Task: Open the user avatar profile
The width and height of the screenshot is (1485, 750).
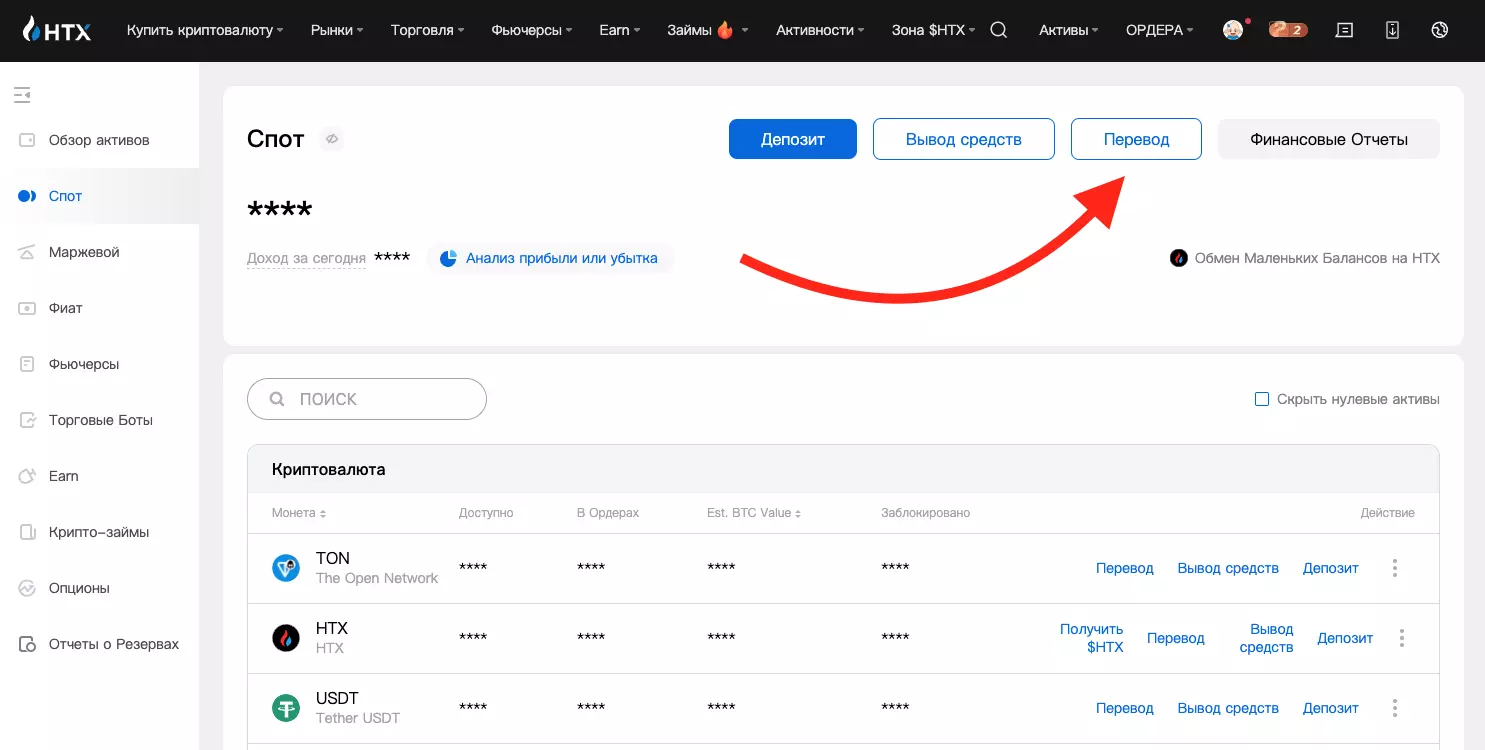Action: (x=1234, y=30)
